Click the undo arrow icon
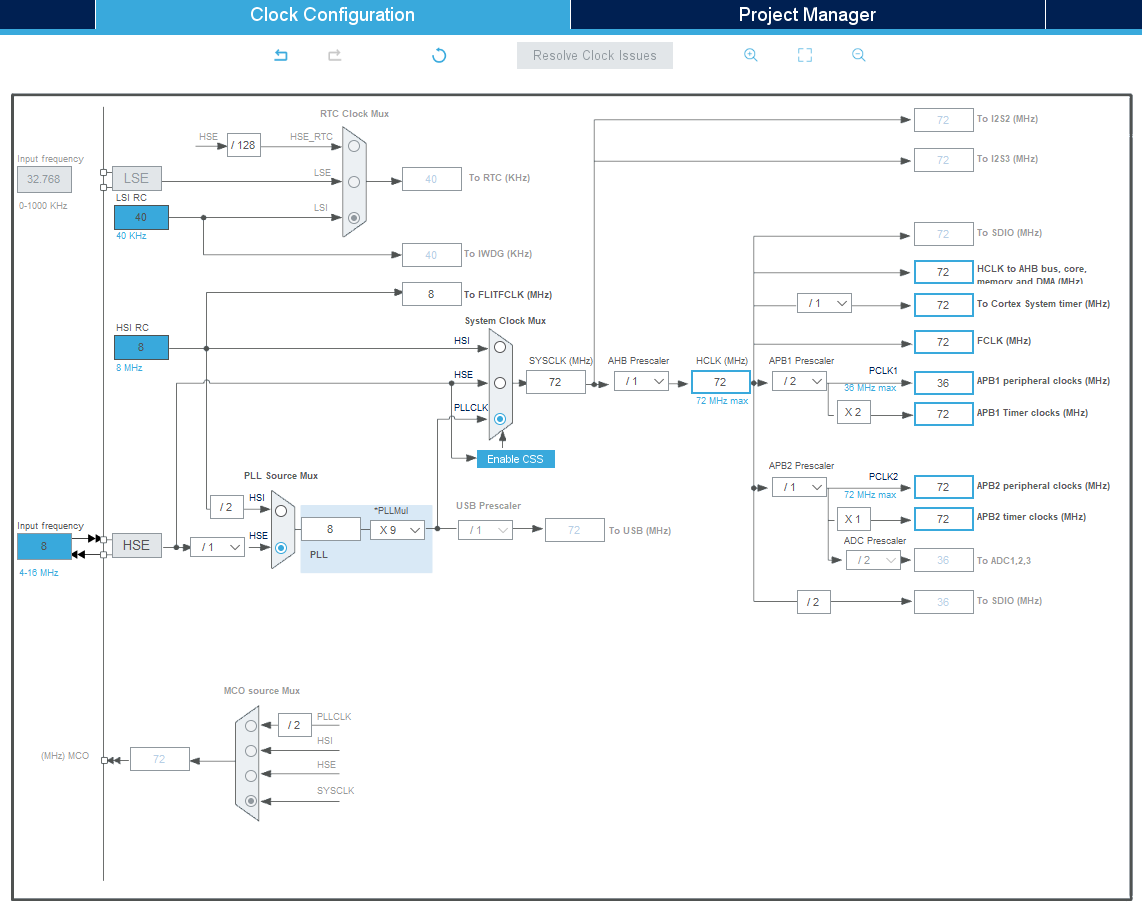The image size is (1142, 906). [281, 55]
